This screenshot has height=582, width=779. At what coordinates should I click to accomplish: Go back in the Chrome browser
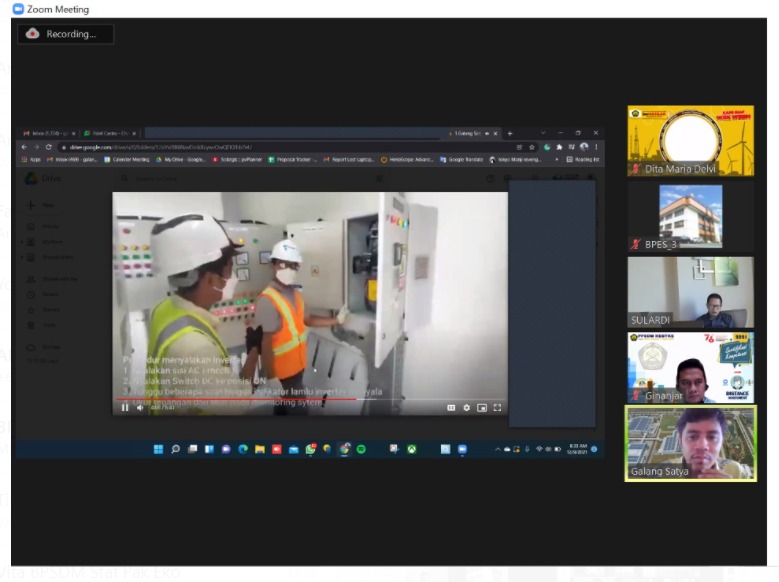(24, 147)
